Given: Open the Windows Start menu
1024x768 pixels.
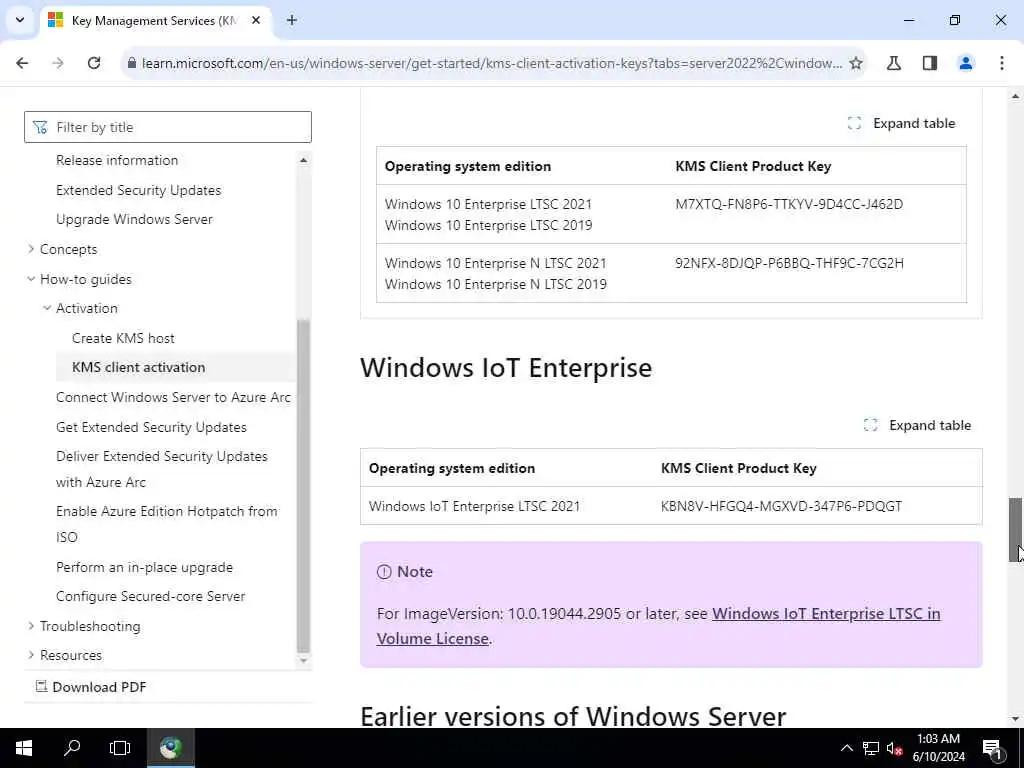Looking at the screenshot, I should point(24,748).
